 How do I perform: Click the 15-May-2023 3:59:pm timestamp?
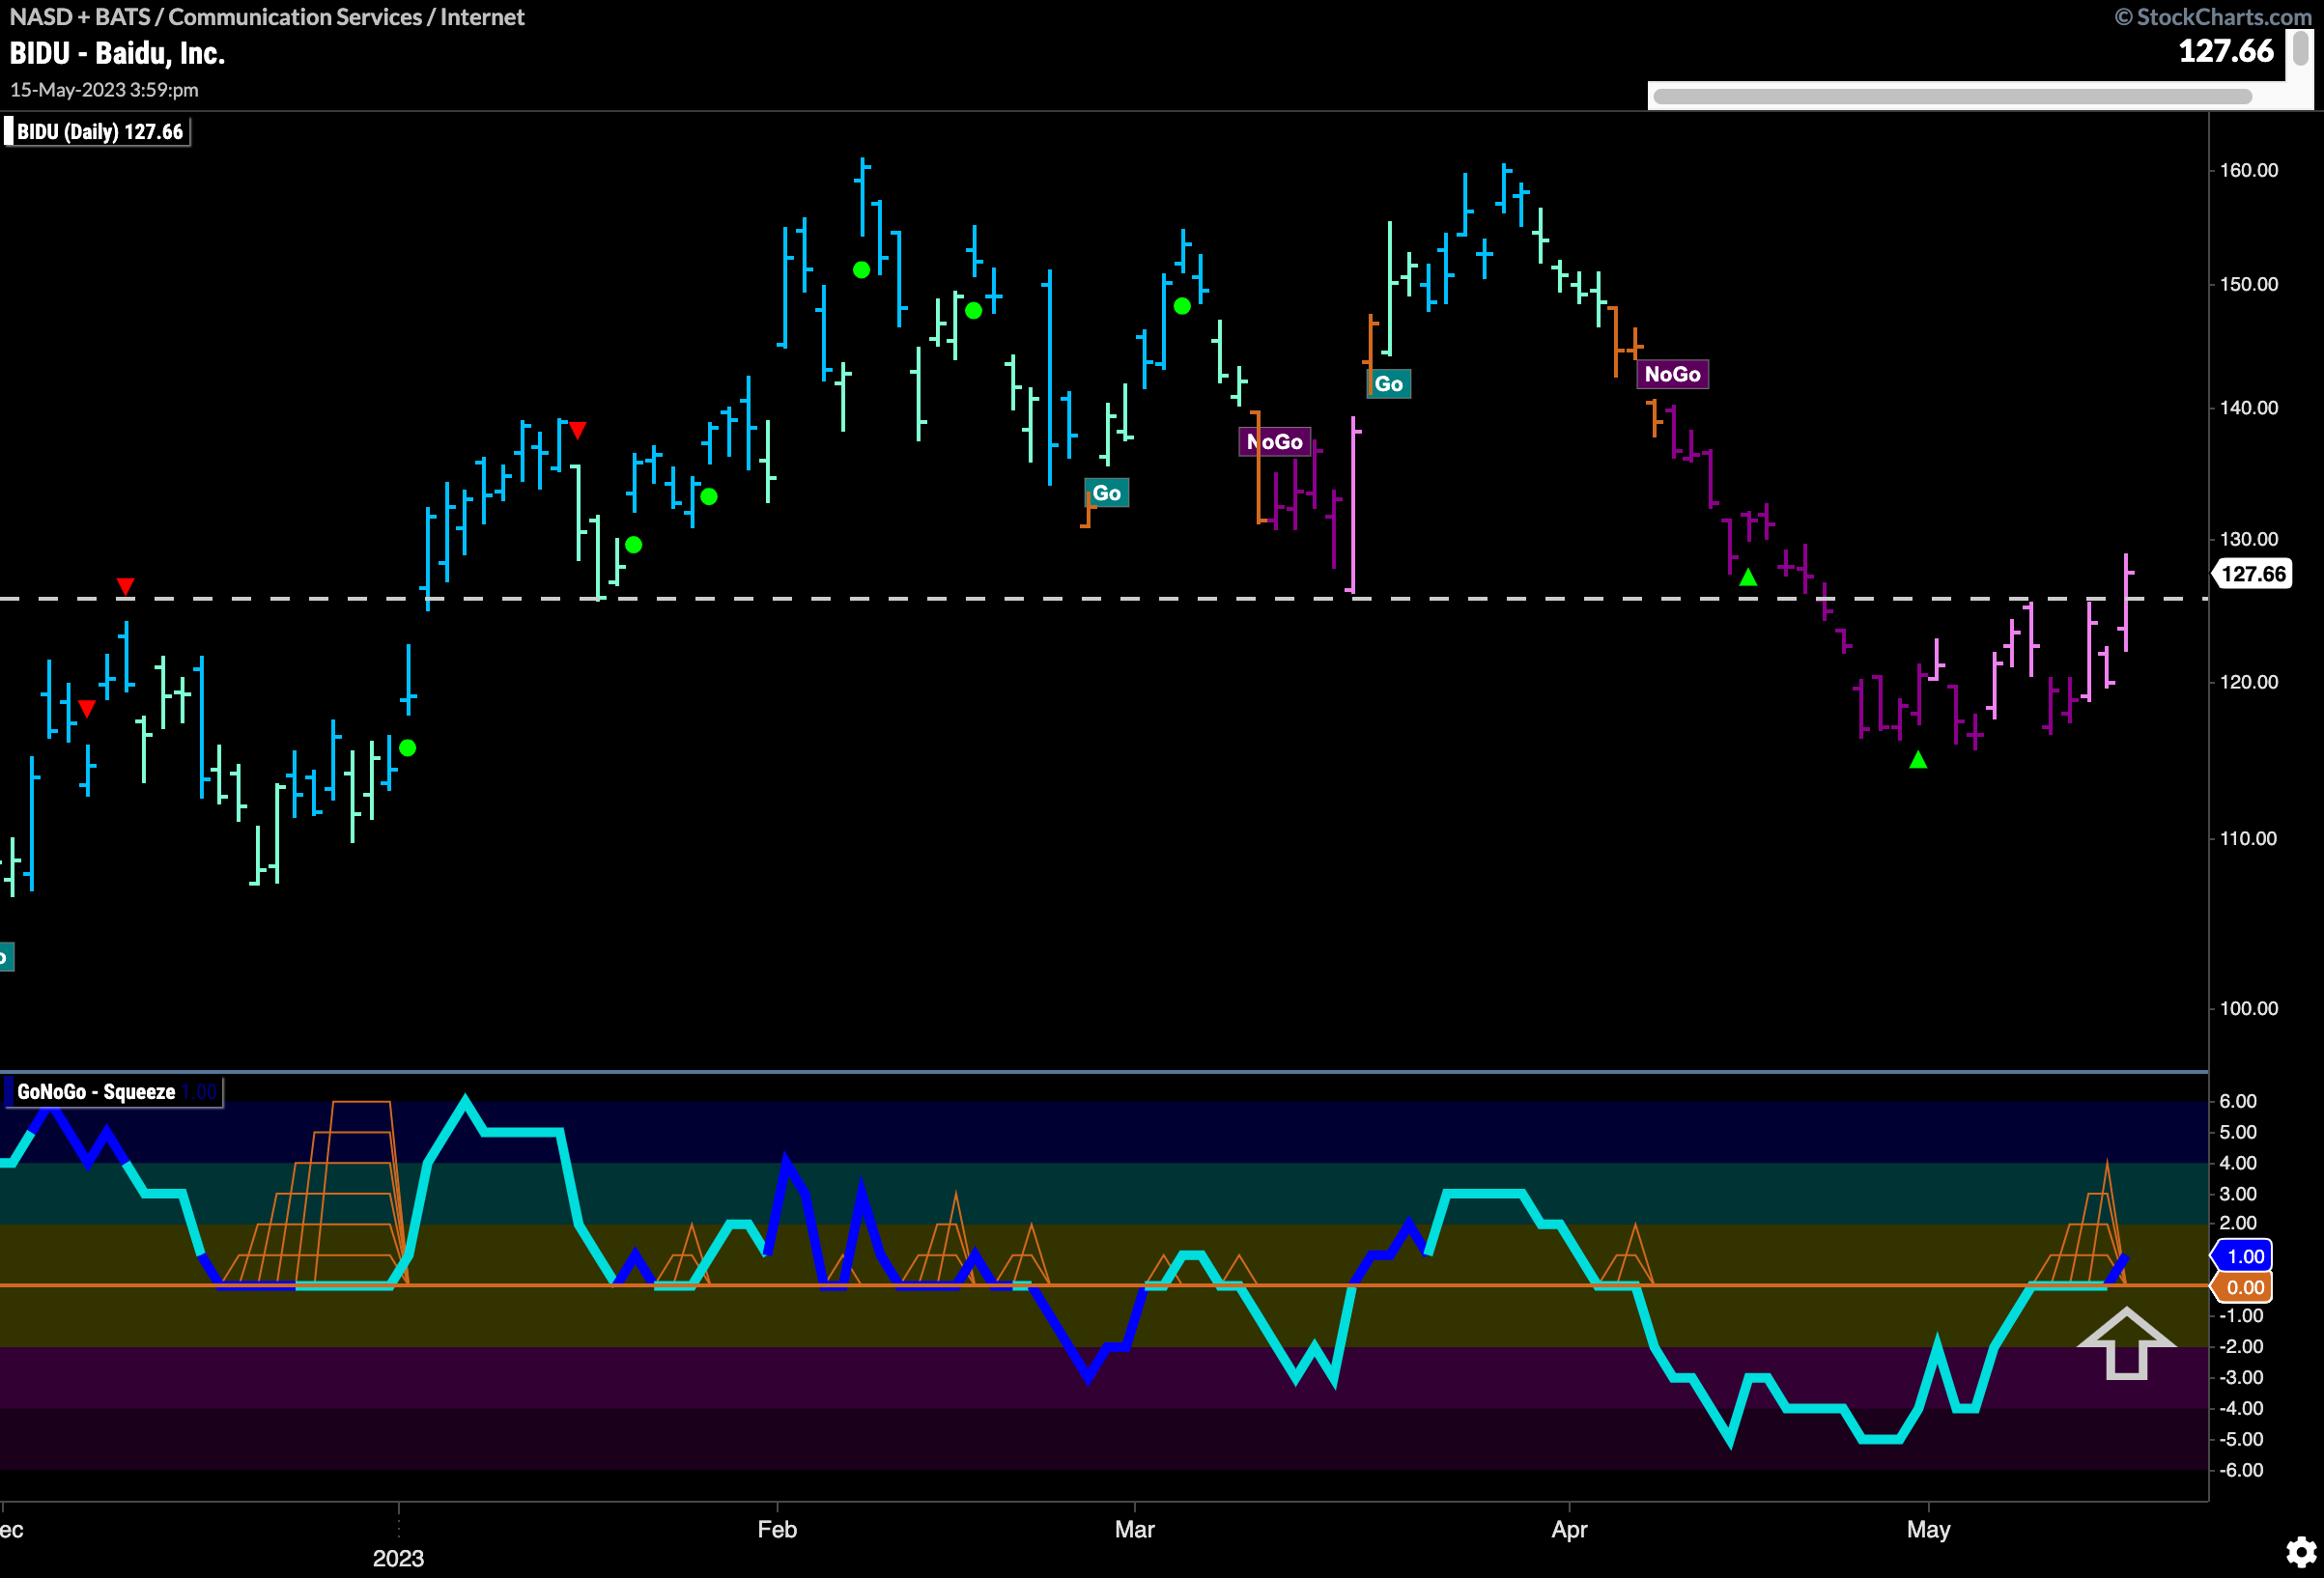[104, 90]
